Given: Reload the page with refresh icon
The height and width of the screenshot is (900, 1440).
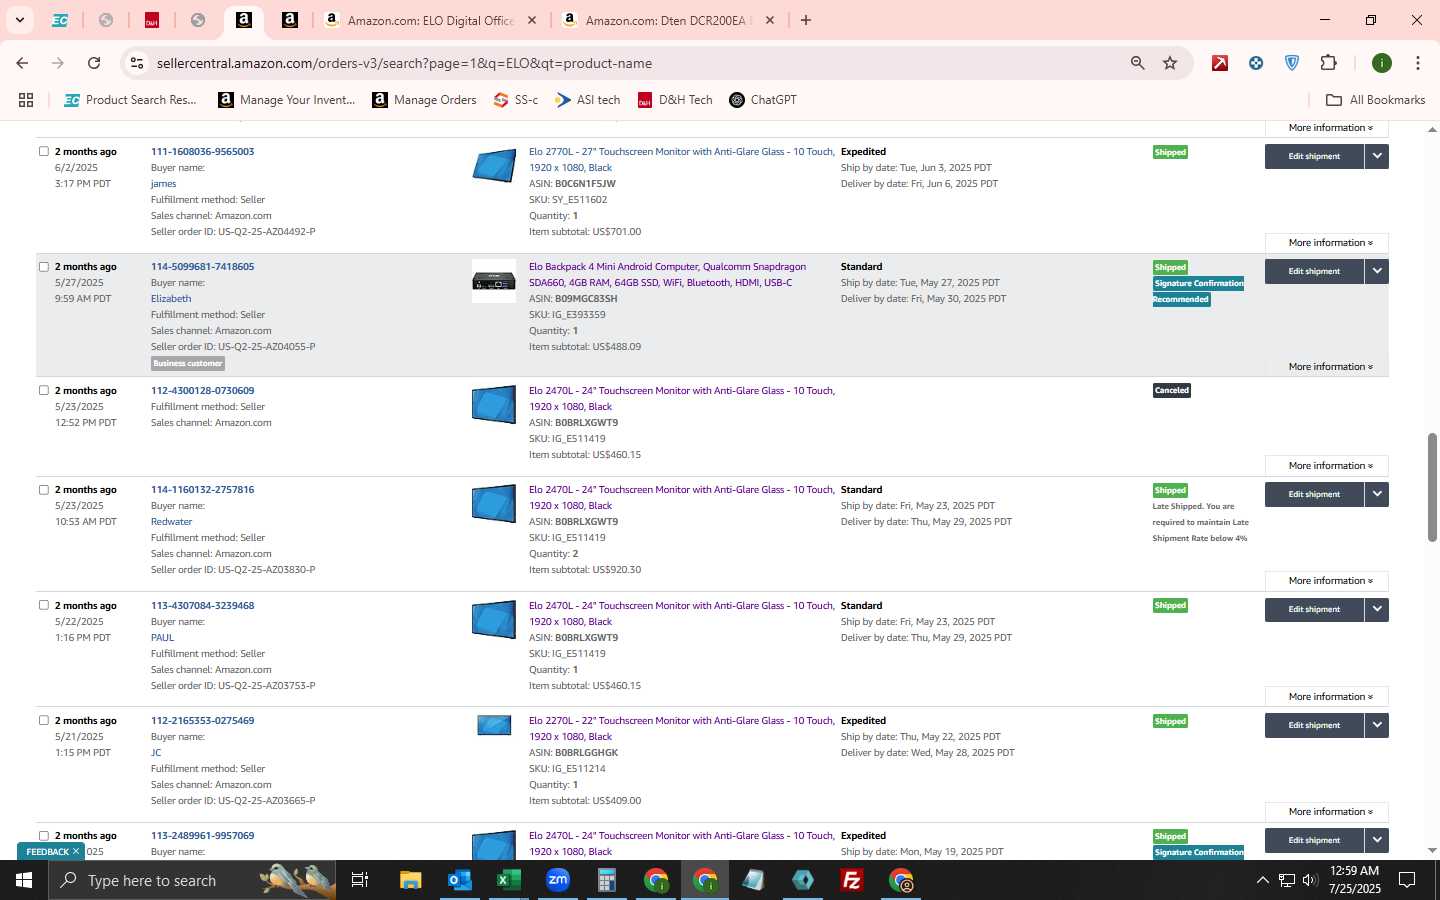Looking at the screenshot, I should tap(94, 63).
